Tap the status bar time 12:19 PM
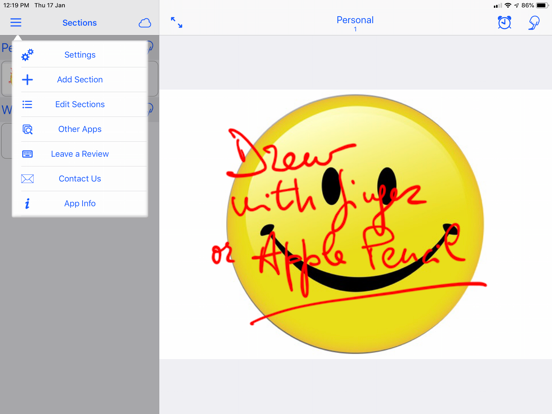This screenshot has height=414, width=552. [16, 5]
